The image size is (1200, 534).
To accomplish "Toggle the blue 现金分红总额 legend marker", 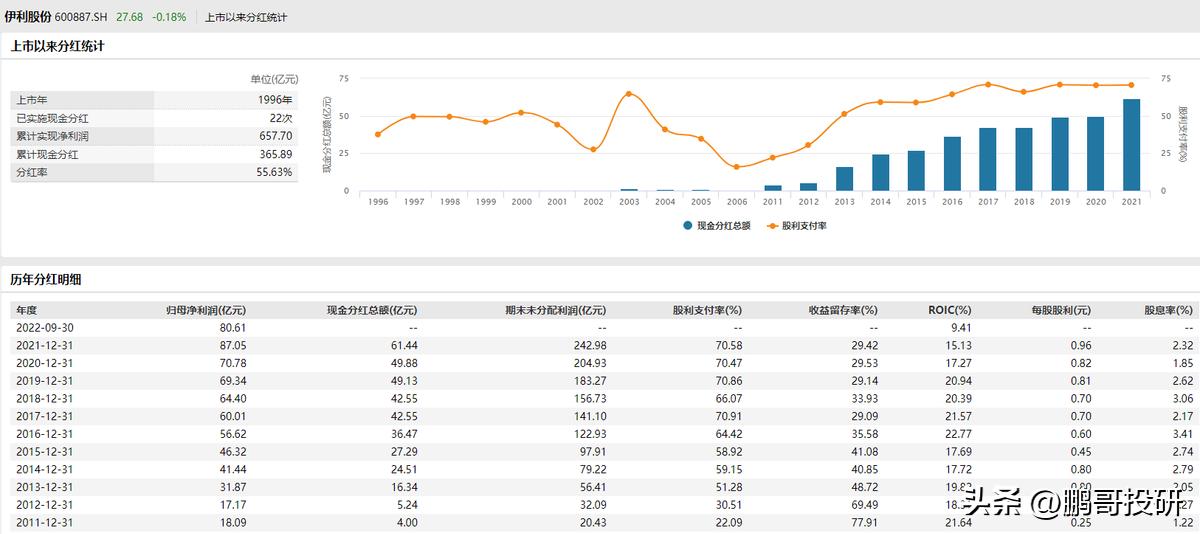I will tap(688, 226).
